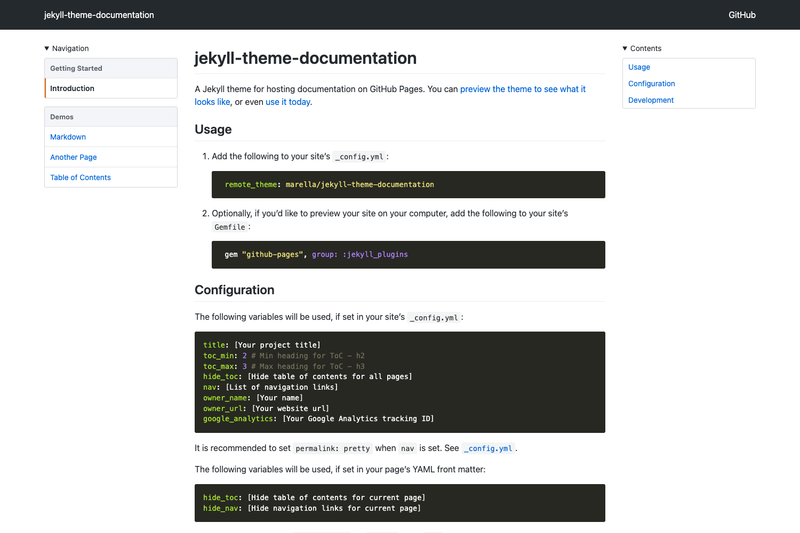The image size is (800, 533).
Task: Click the google_analytics code line
Action: (318, 419)
